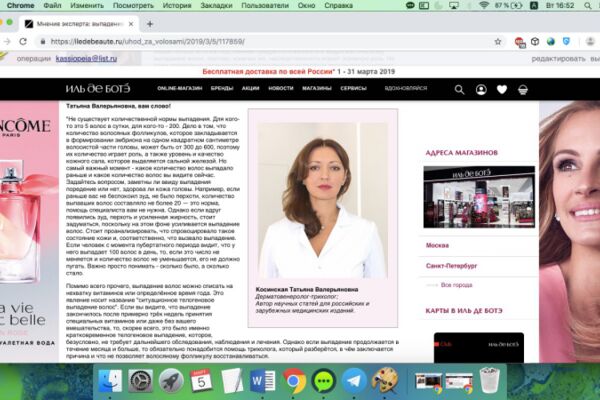Open the Все города link
Viewport: 600px width, 400px height.
(456, 285)
